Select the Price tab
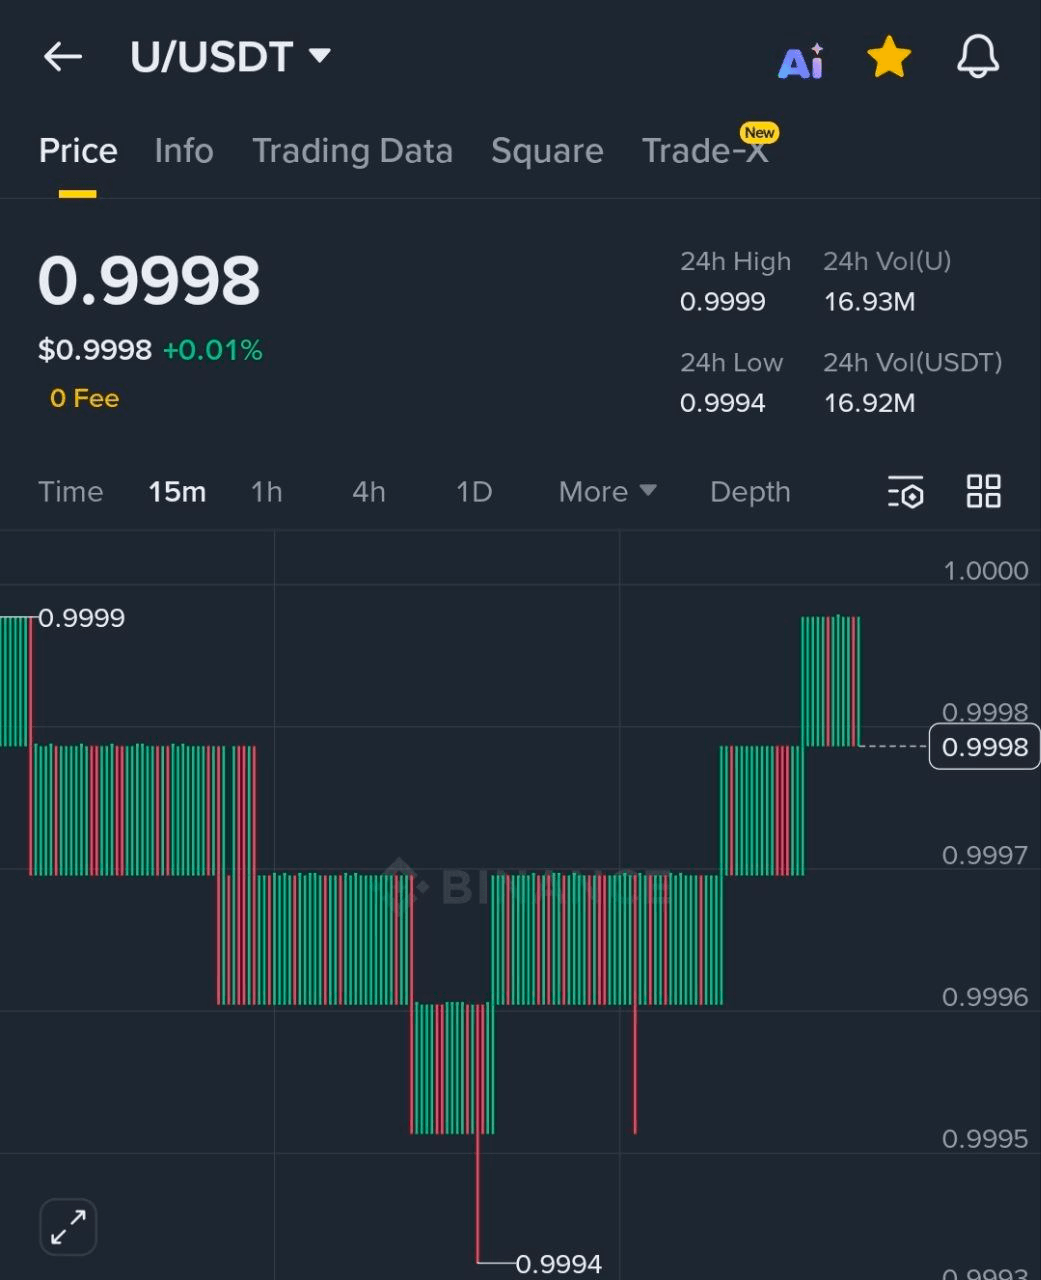 78,151
